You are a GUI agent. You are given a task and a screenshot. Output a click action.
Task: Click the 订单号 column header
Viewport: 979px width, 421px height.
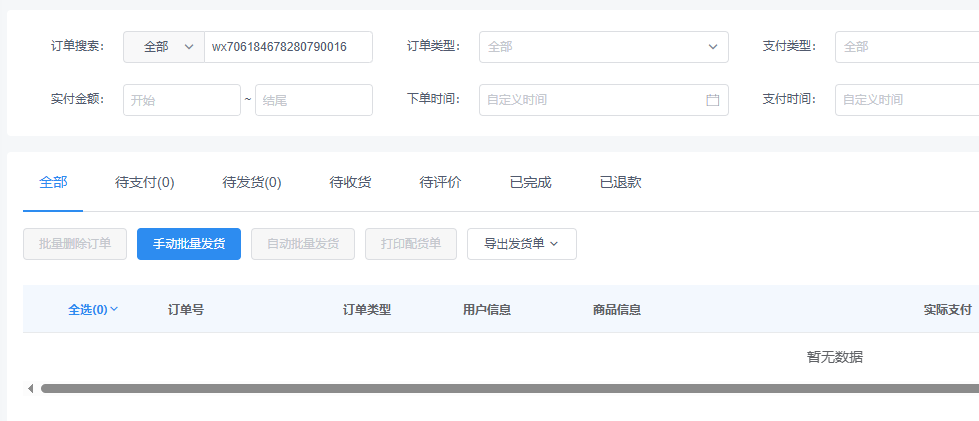pyautogui.click(x=186, y=309)
